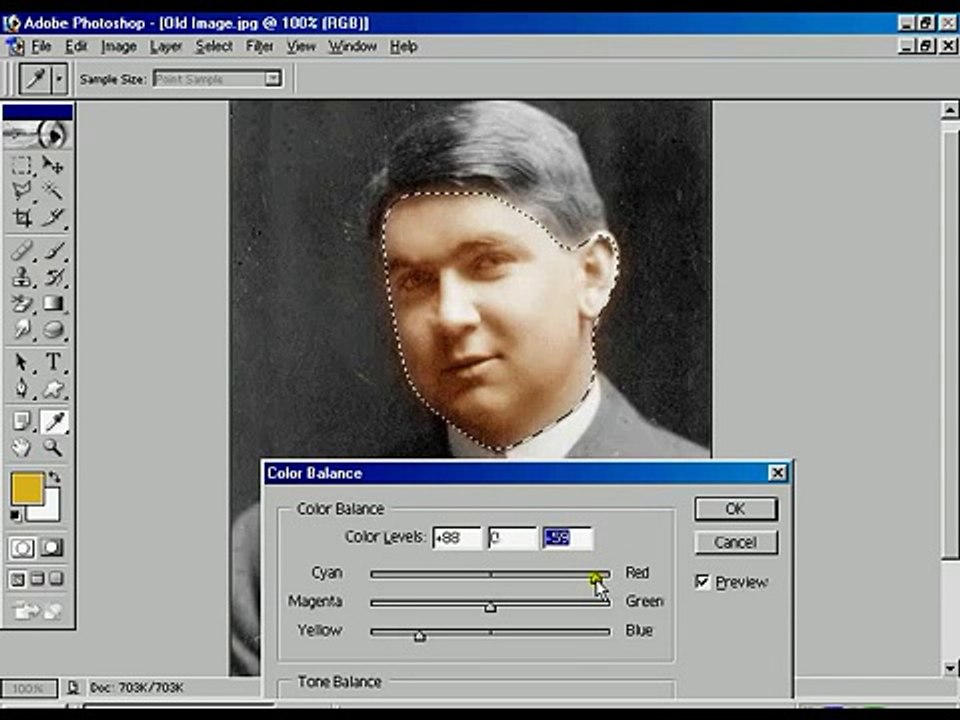Open the Select menu
Viewport: 960px width, 720px height.
(x=214, y=47)
